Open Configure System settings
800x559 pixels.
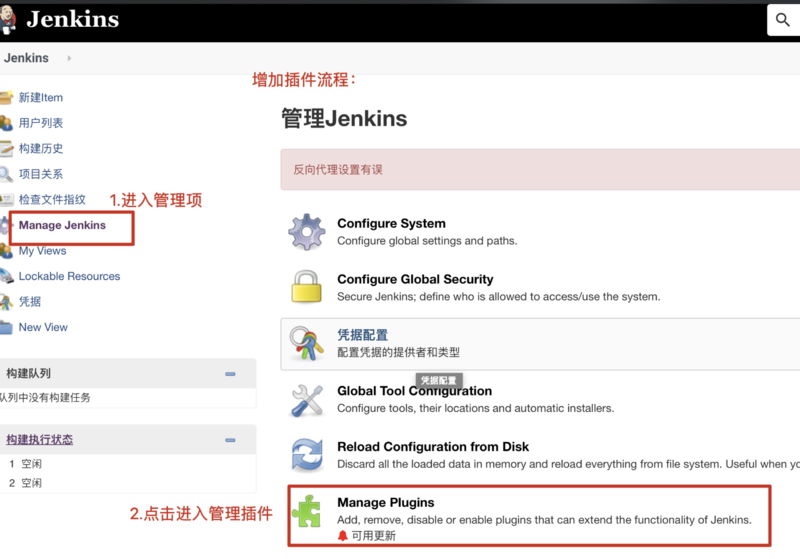(391, 223)
